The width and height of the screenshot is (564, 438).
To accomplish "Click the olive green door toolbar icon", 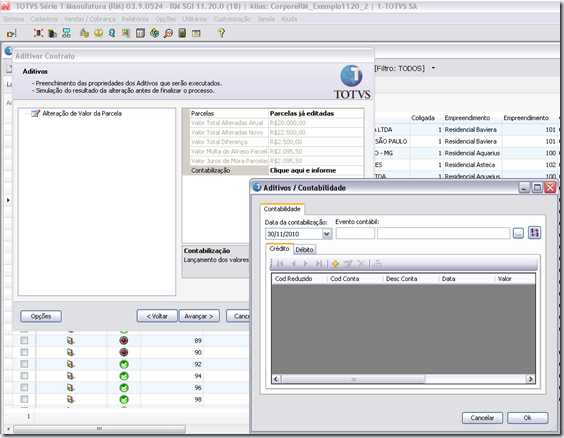I will click(126, 33).
